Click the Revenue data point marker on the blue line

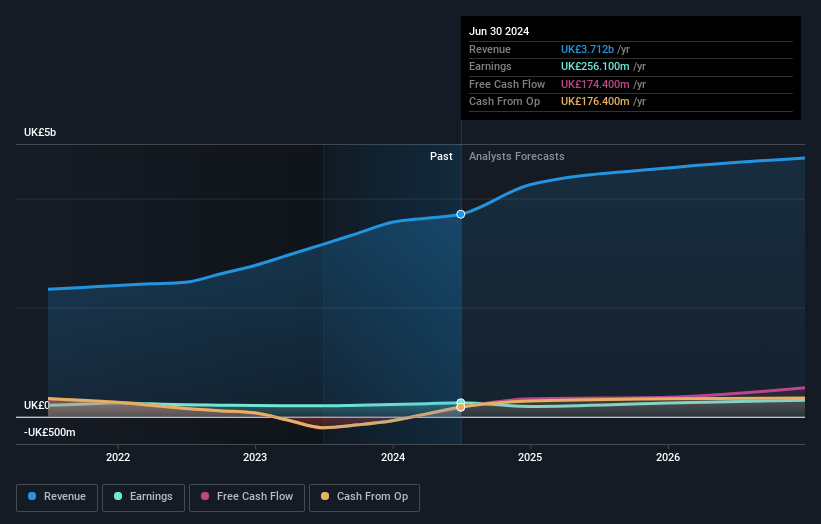coord(461,214)
